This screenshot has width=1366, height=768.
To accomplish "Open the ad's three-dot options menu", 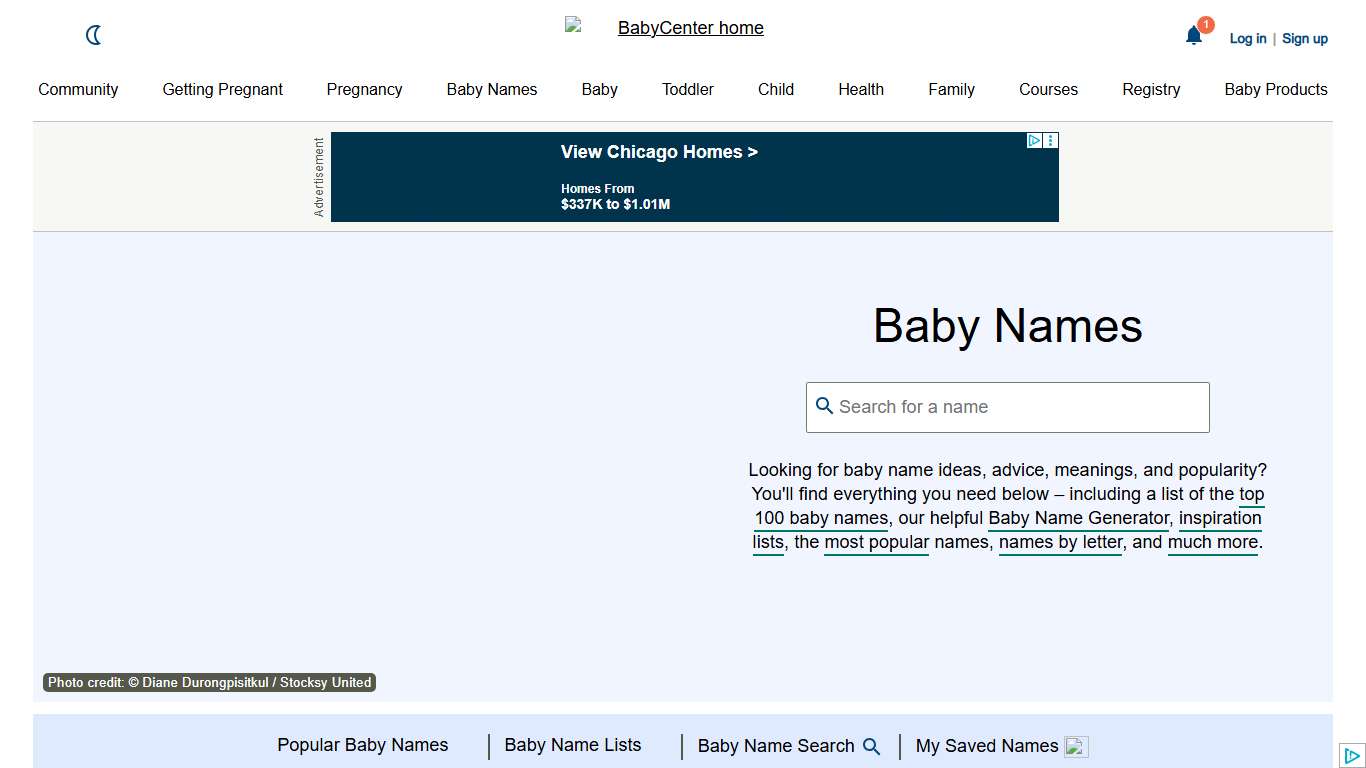I will [x=1049, y=140].
